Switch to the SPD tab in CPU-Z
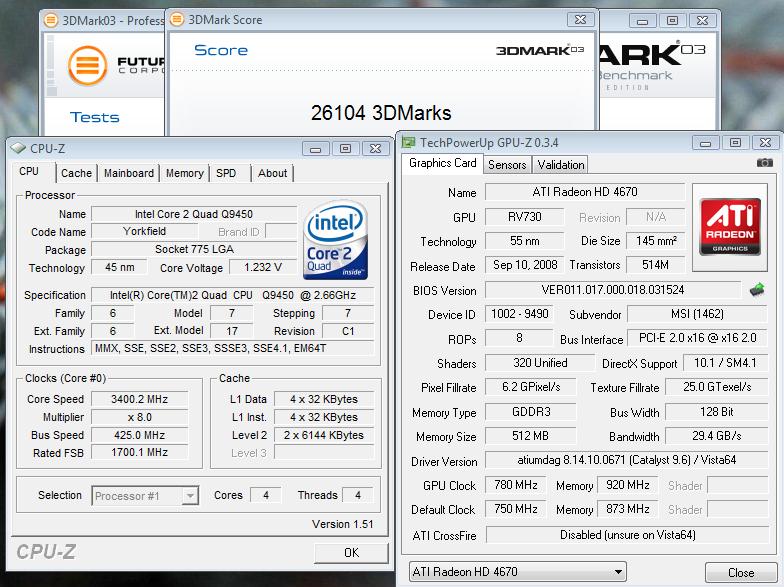 coord(226,173)
